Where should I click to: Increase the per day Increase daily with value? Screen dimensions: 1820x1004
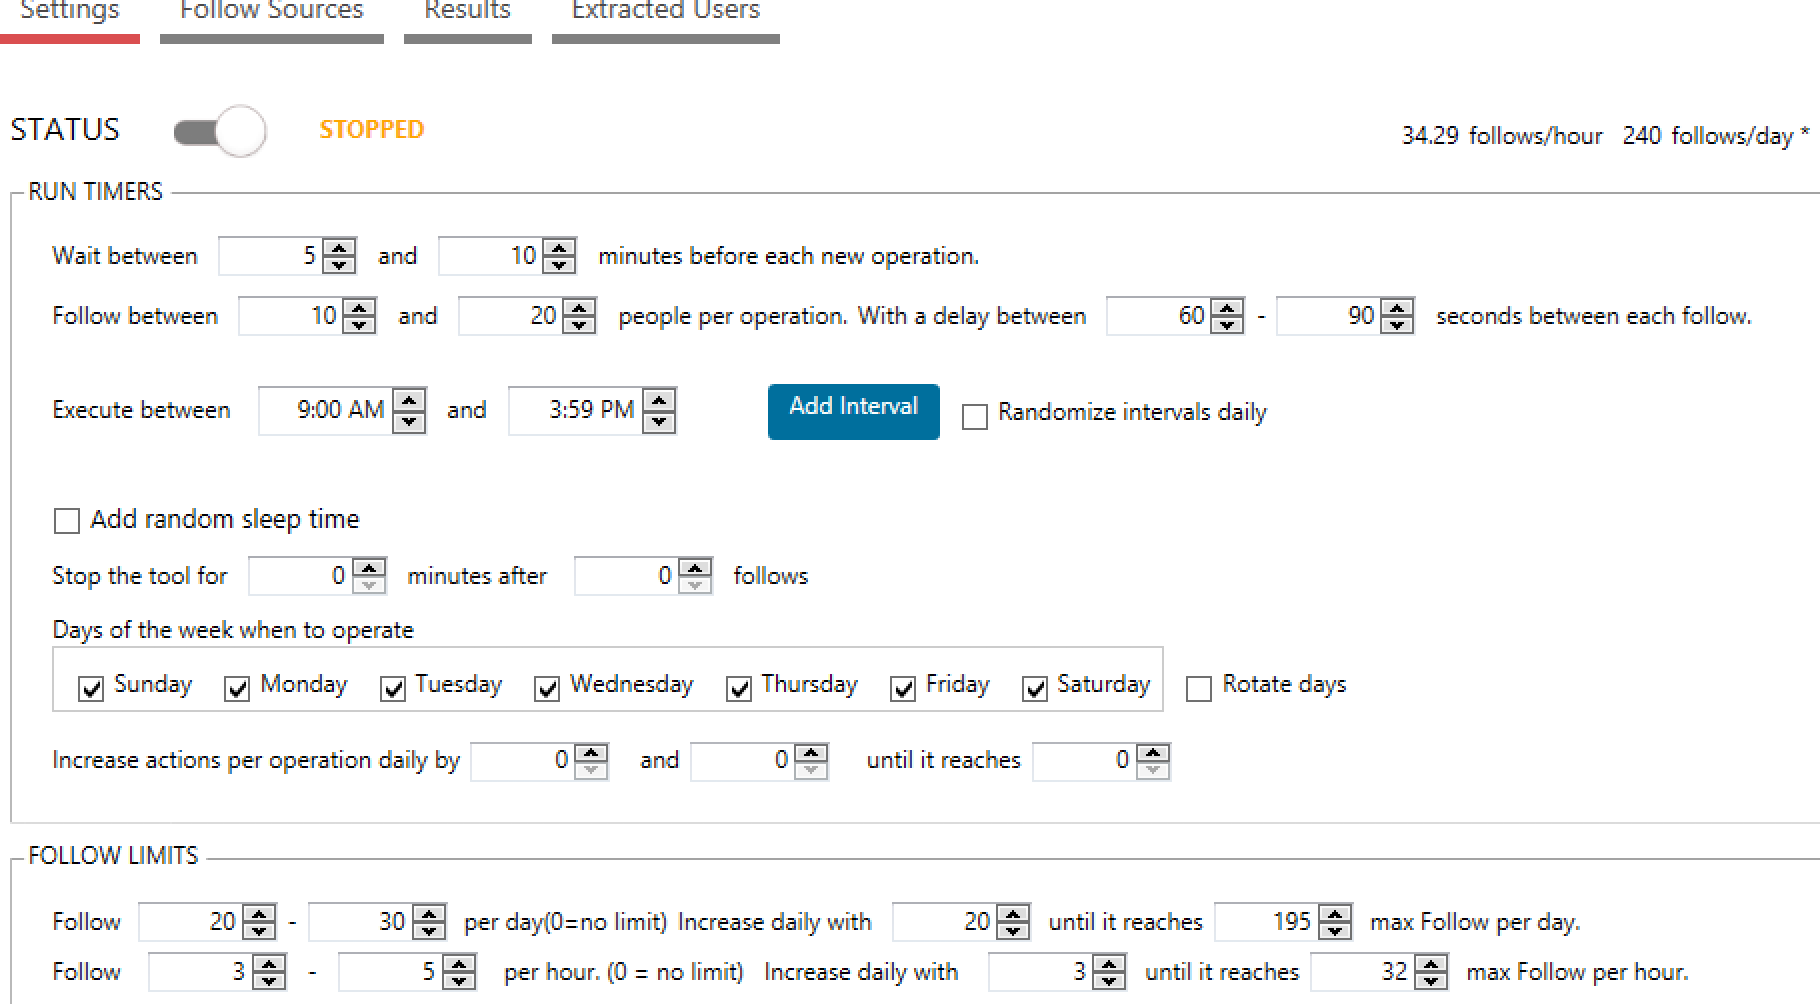point(1013,914)
